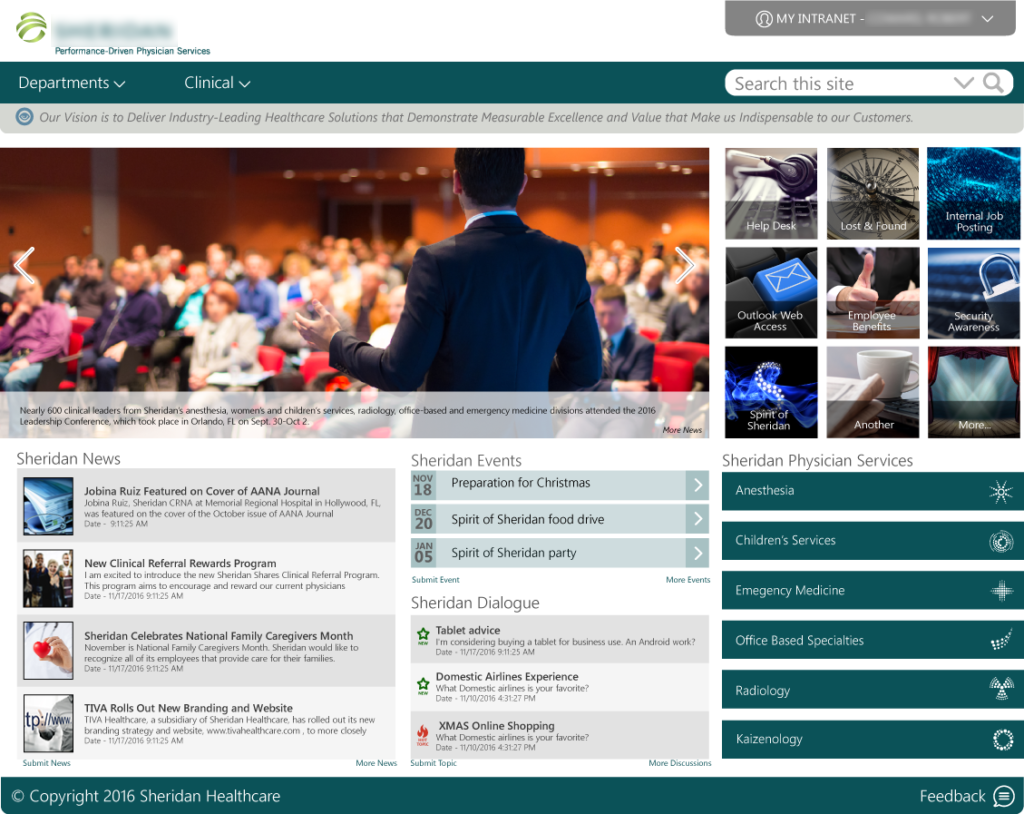Open Jobina Ruiz Featured on Cover headline
This screenshot has height=814, width=1024.
tap(202, 491)
